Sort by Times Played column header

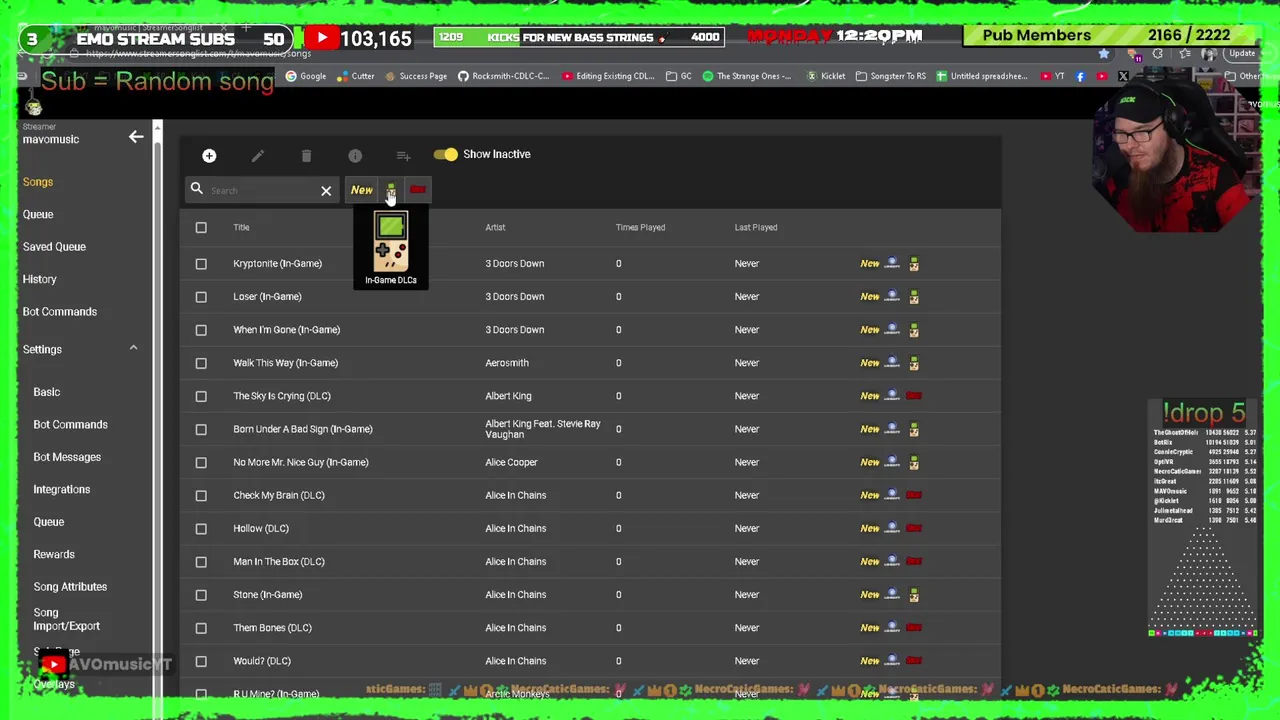[640, 227]
